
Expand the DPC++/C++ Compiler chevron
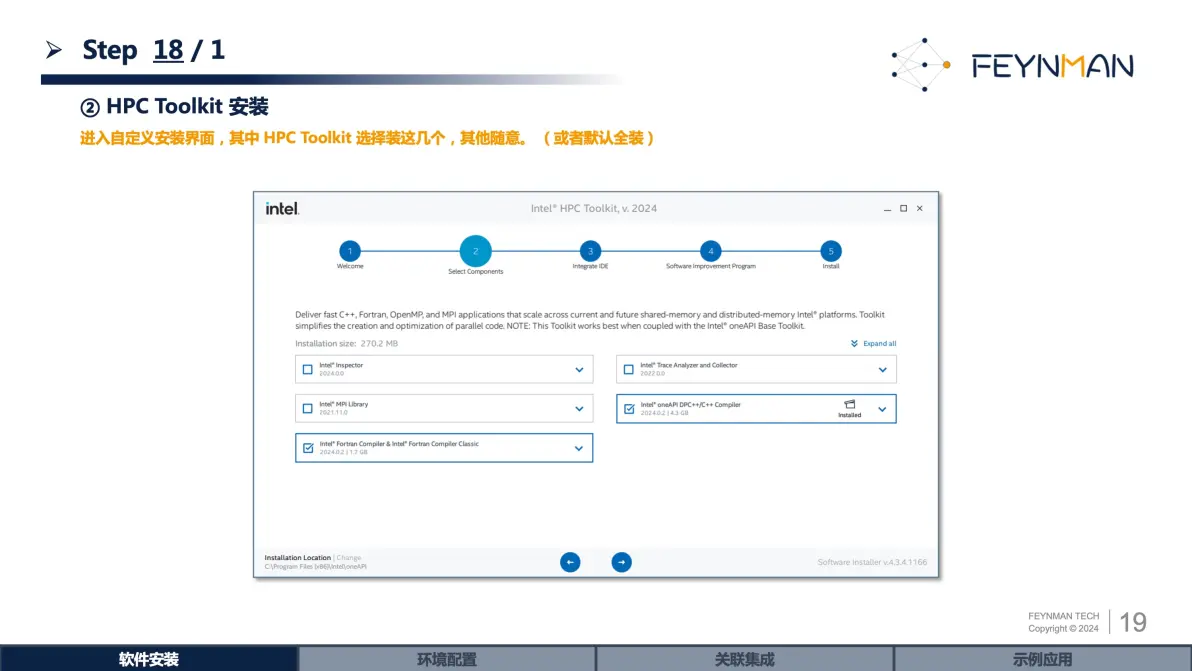[882, 409]
